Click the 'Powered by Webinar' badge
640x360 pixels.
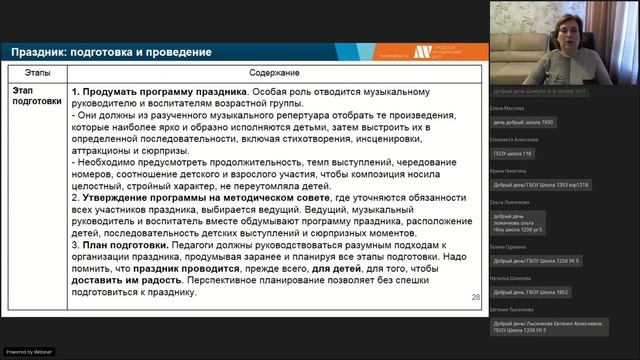point(29,352)
